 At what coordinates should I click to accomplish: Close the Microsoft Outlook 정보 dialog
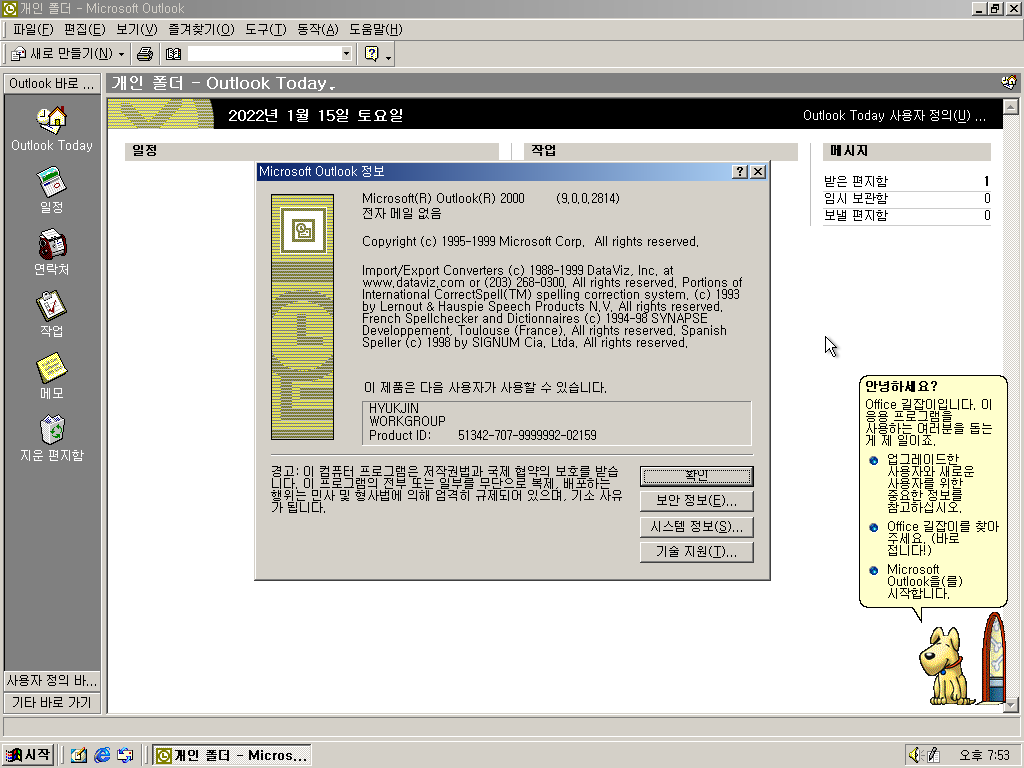(758, 172)
